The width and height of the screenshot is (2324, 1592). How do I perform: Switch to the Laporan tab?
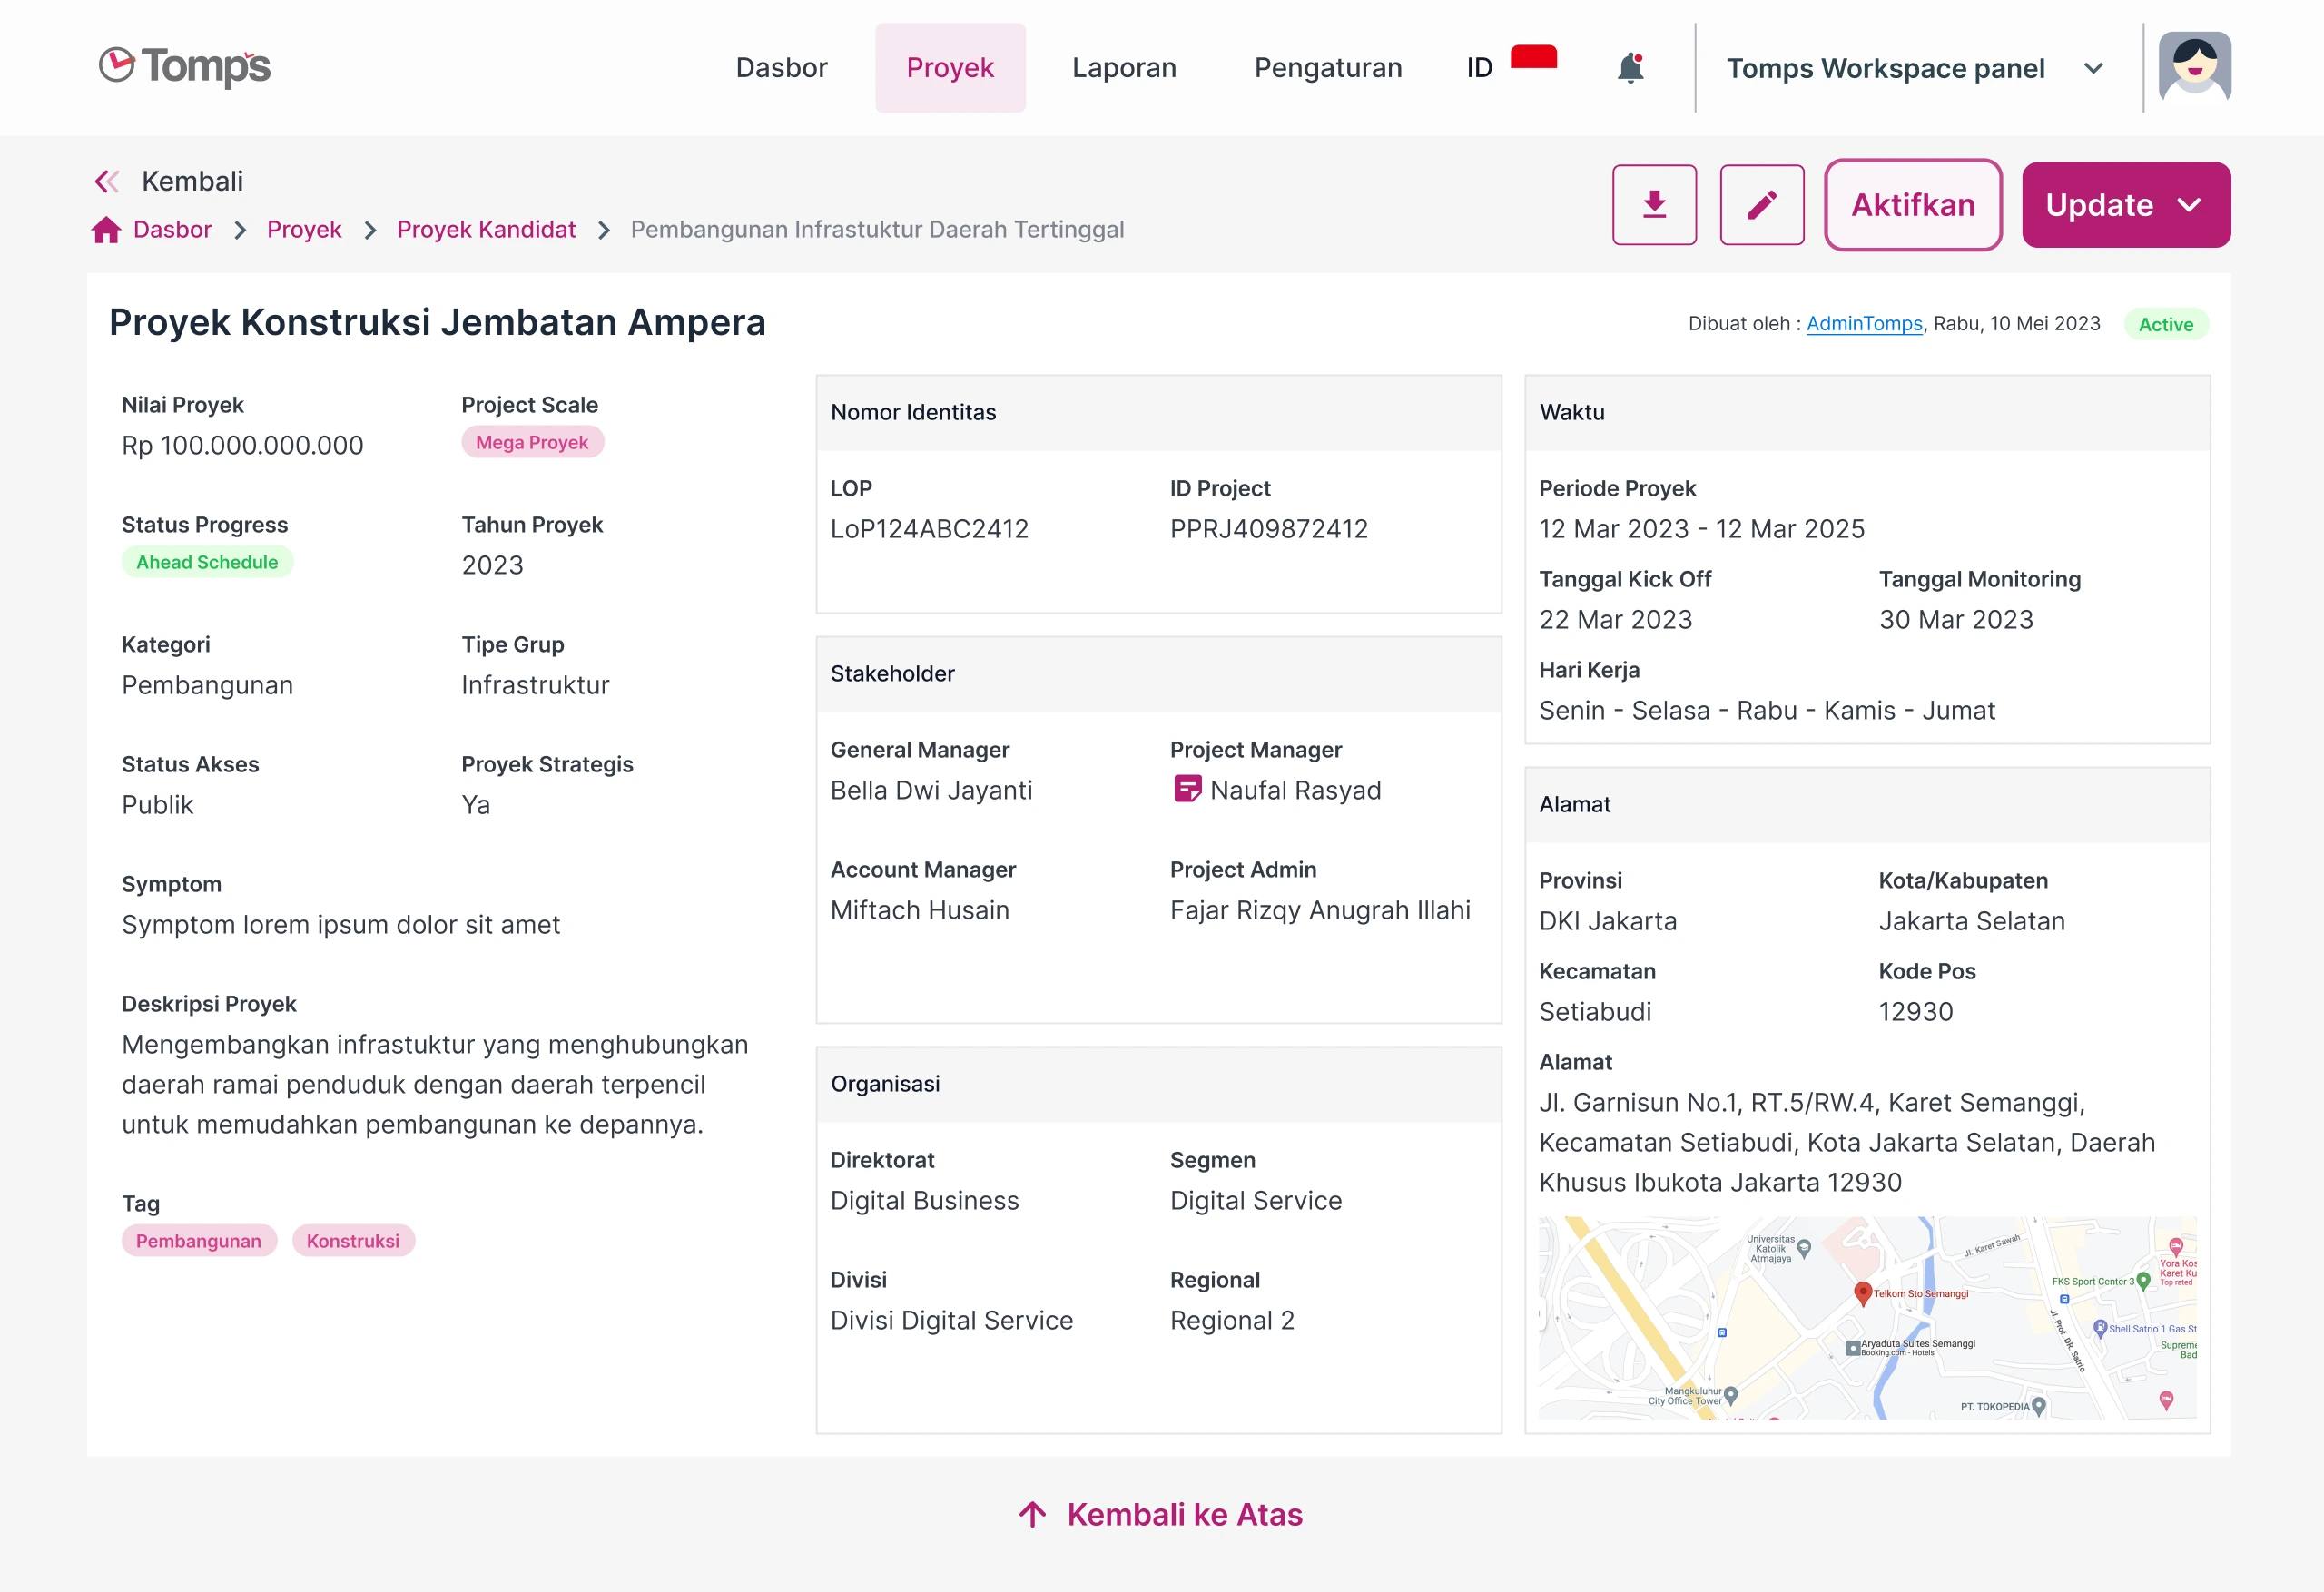click(x=1124, y=67)
